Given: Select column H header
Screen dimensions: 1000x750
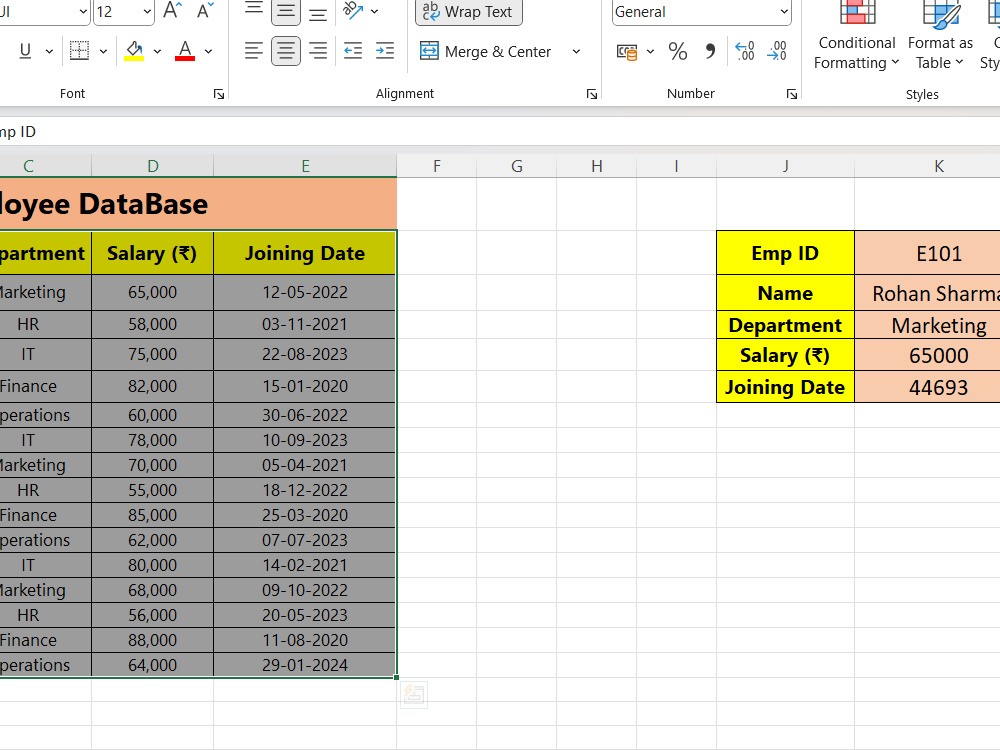Looking at the screenshot, I should pos(596,166).
